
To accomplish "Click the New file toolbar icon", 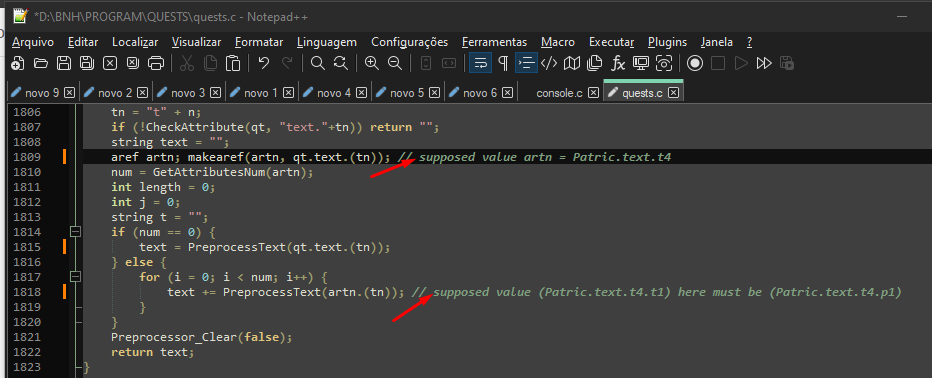I will [18, 63].
